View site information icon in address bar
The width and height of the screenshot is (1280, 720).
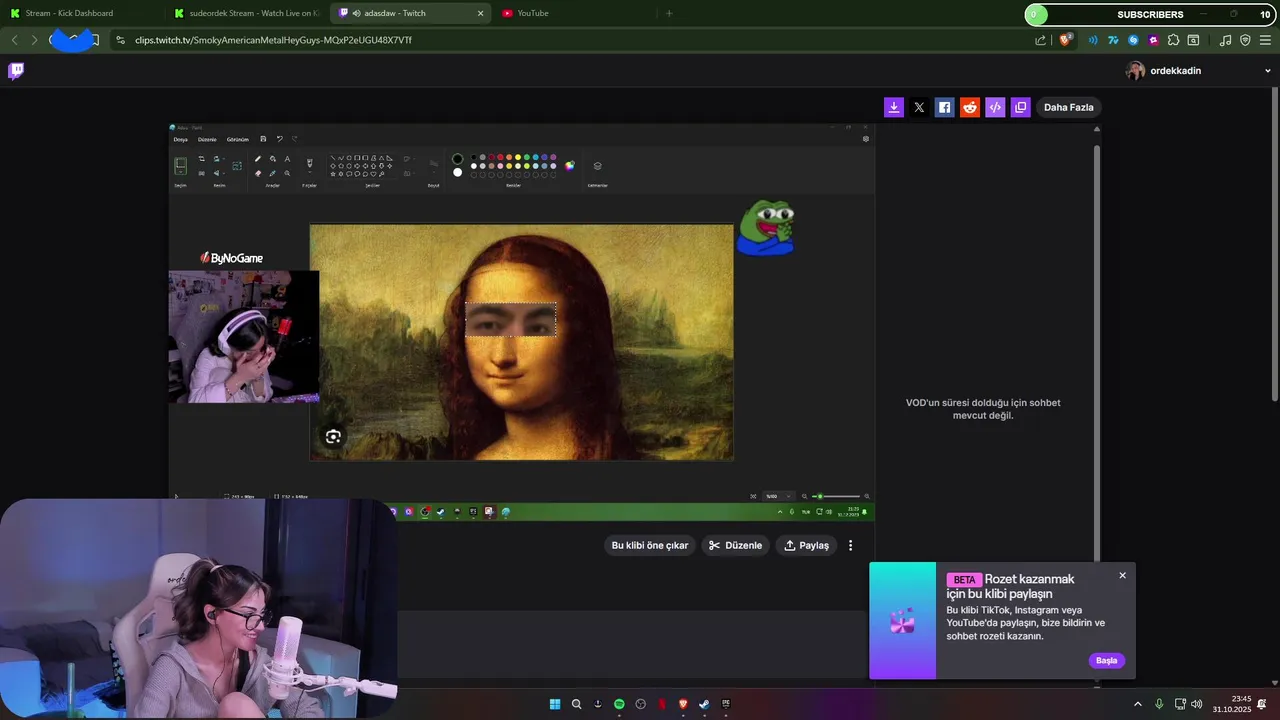point(120,40)
